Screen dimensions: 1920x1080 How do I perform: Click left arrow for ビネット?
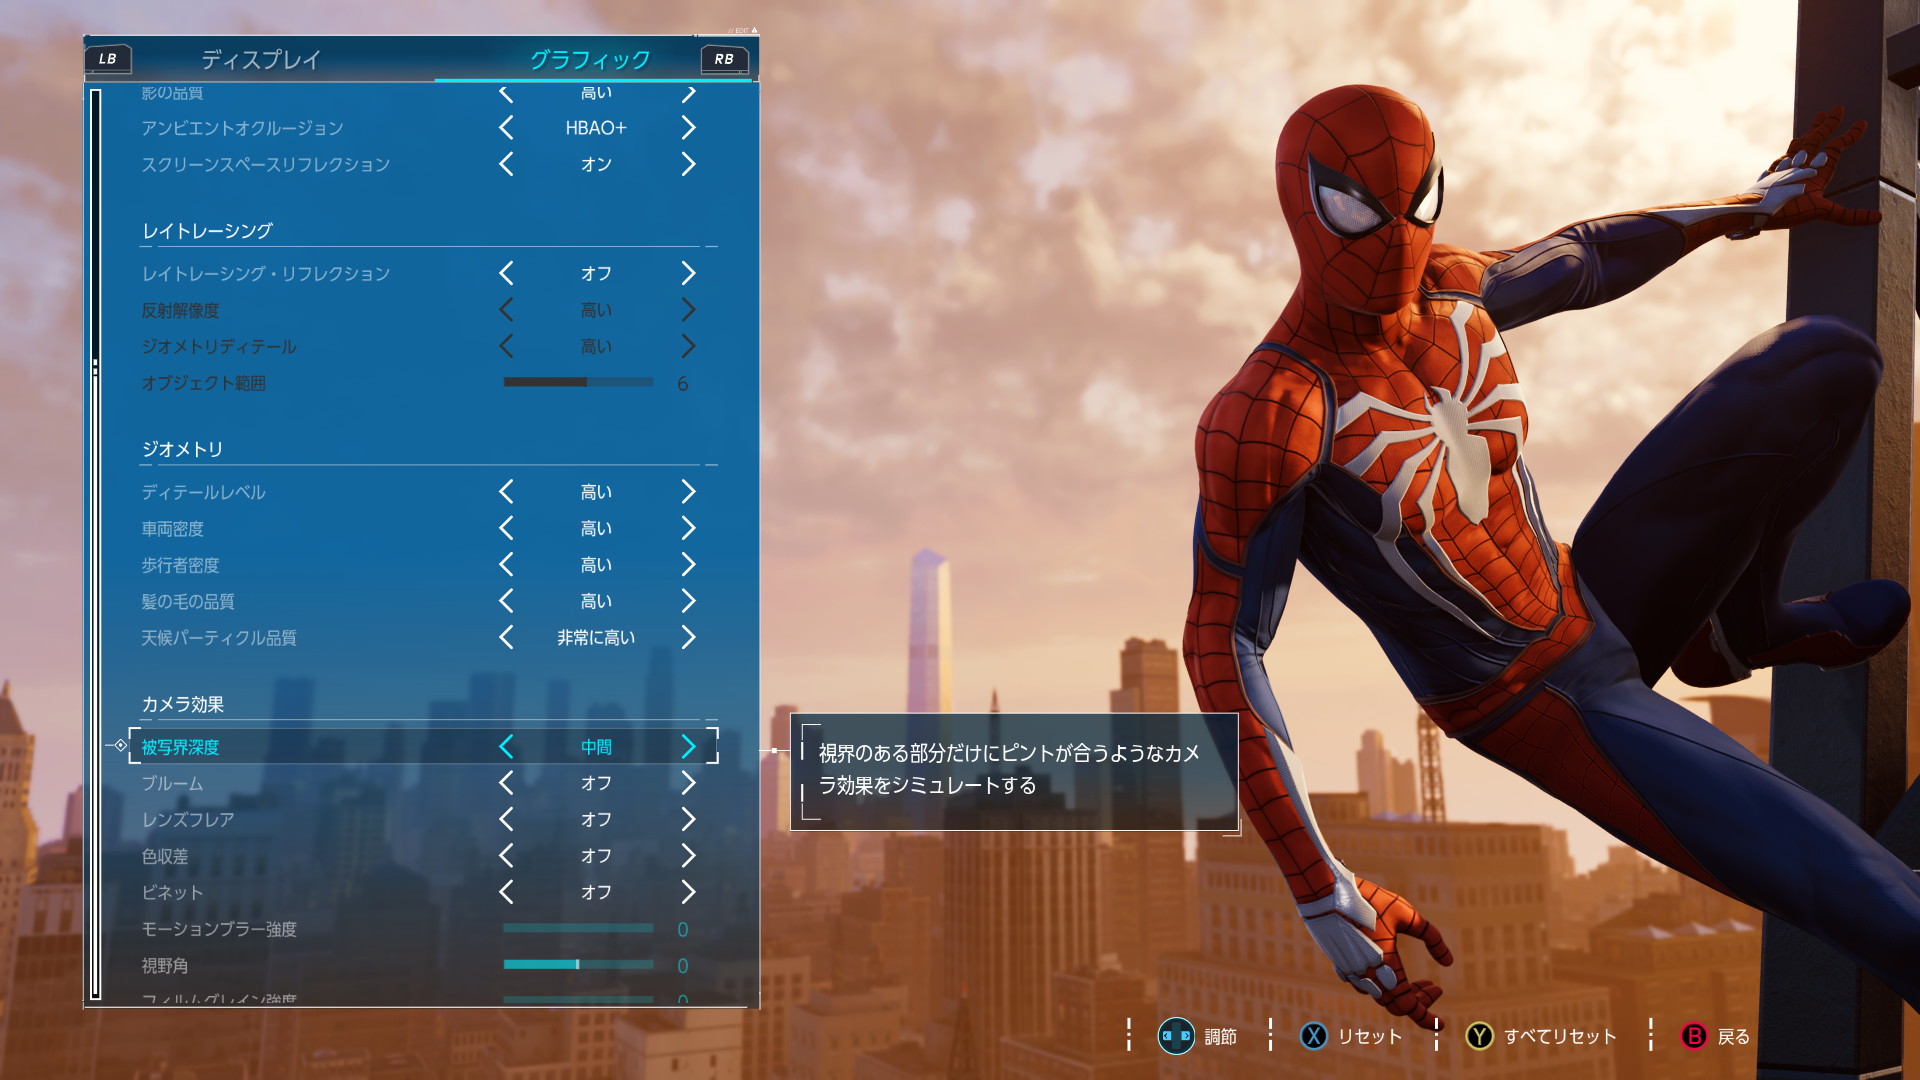(506, 892)
